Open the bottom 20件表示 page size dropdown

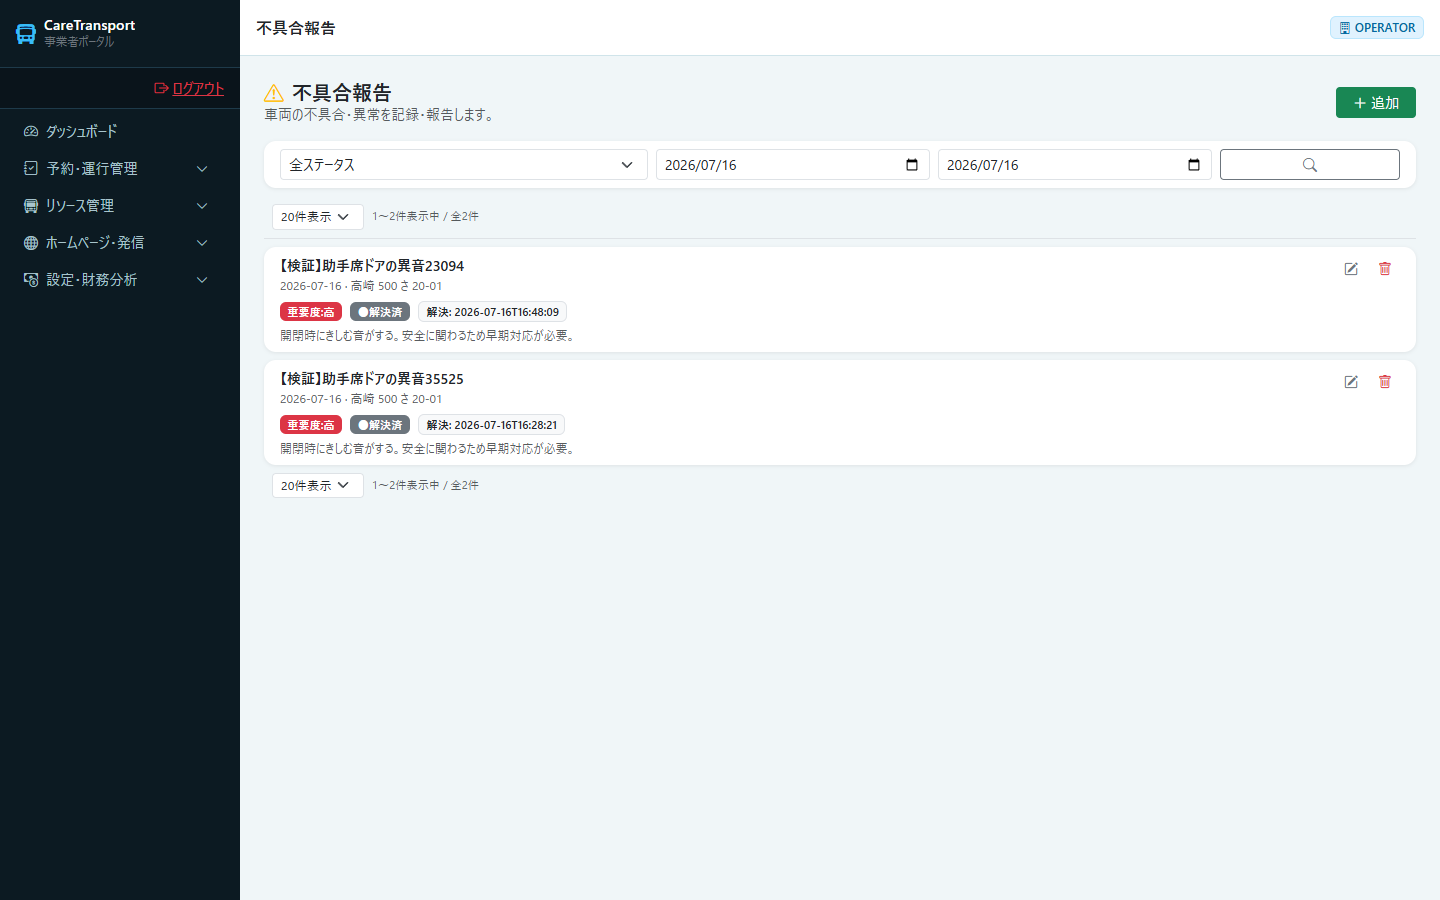(x=318, y=485)
